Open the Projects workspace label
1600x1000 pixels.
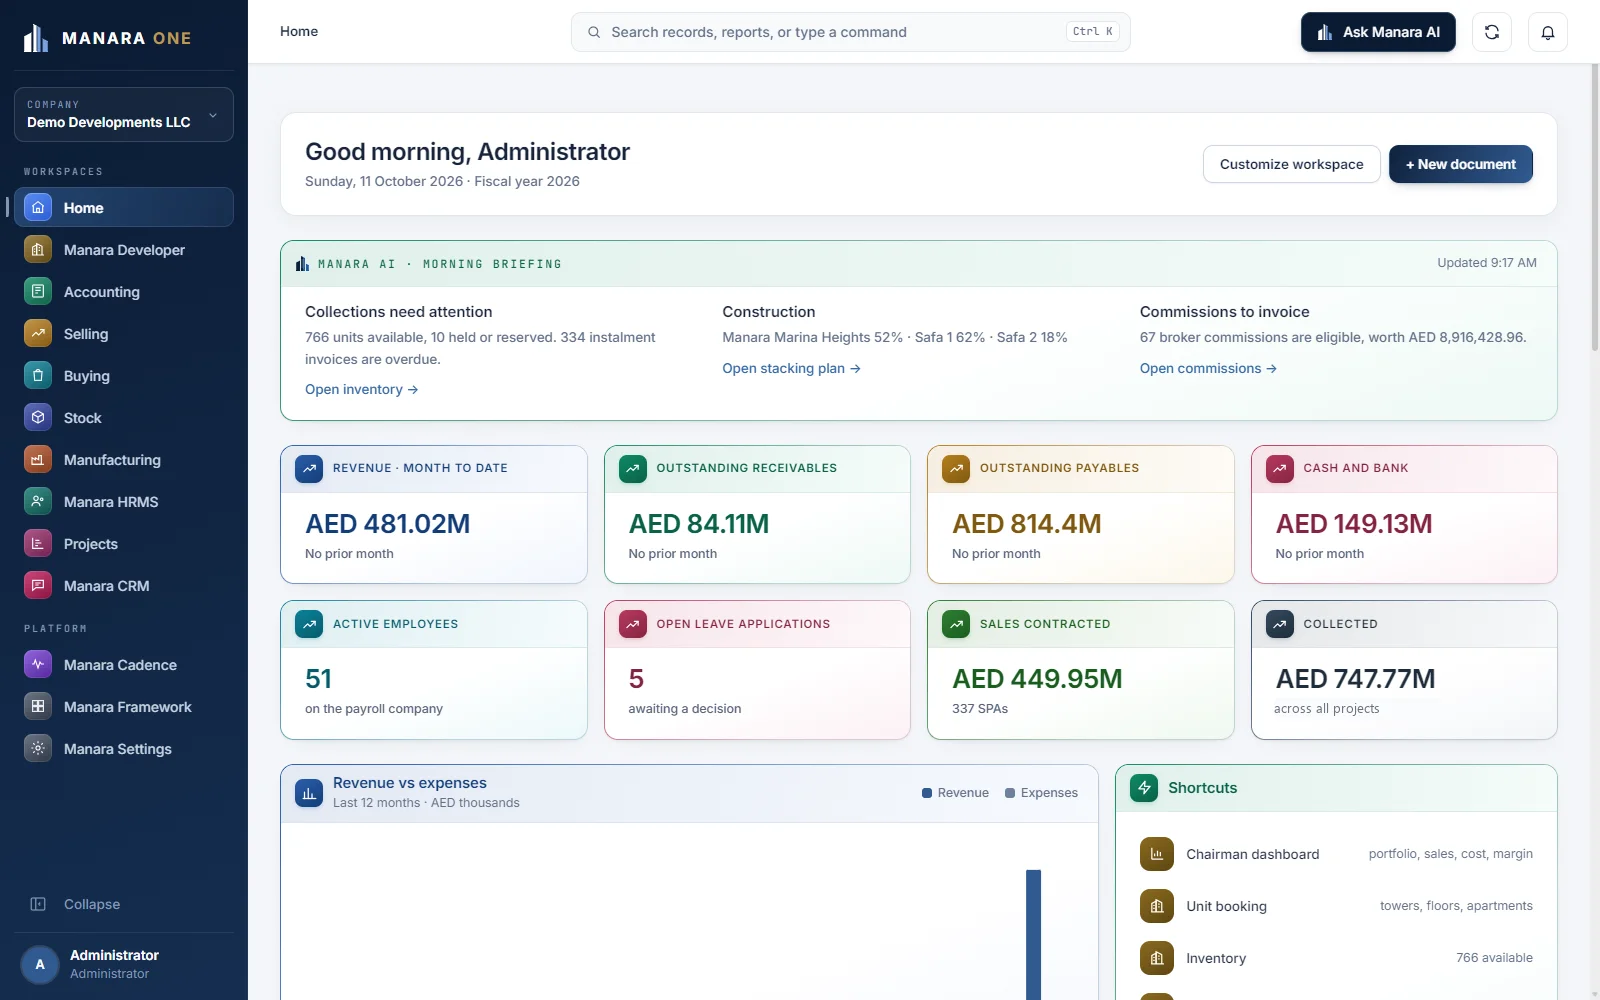click(x=91, y=544)
